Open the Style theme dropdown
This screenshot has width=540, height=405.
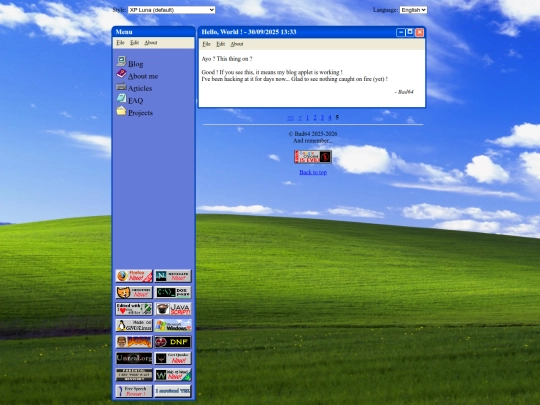(x=172, y=10)
